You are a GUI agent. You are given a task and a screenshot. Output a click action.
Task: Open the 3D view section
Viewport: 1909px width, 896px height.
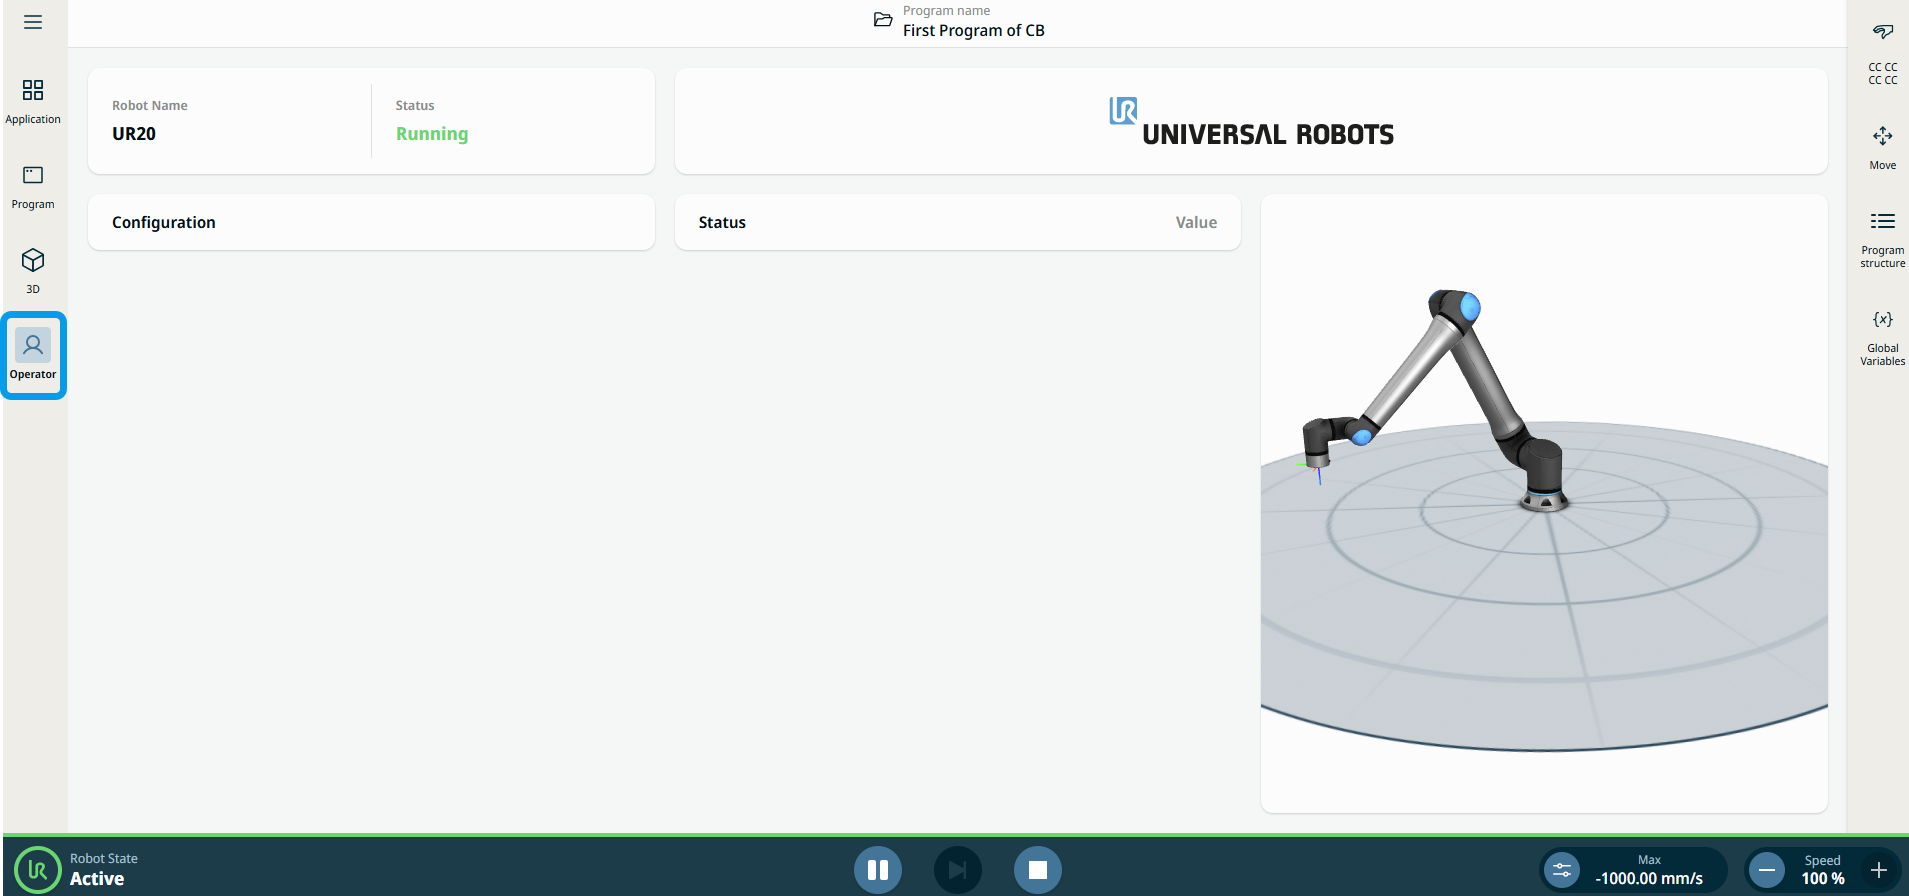point(33,270)
